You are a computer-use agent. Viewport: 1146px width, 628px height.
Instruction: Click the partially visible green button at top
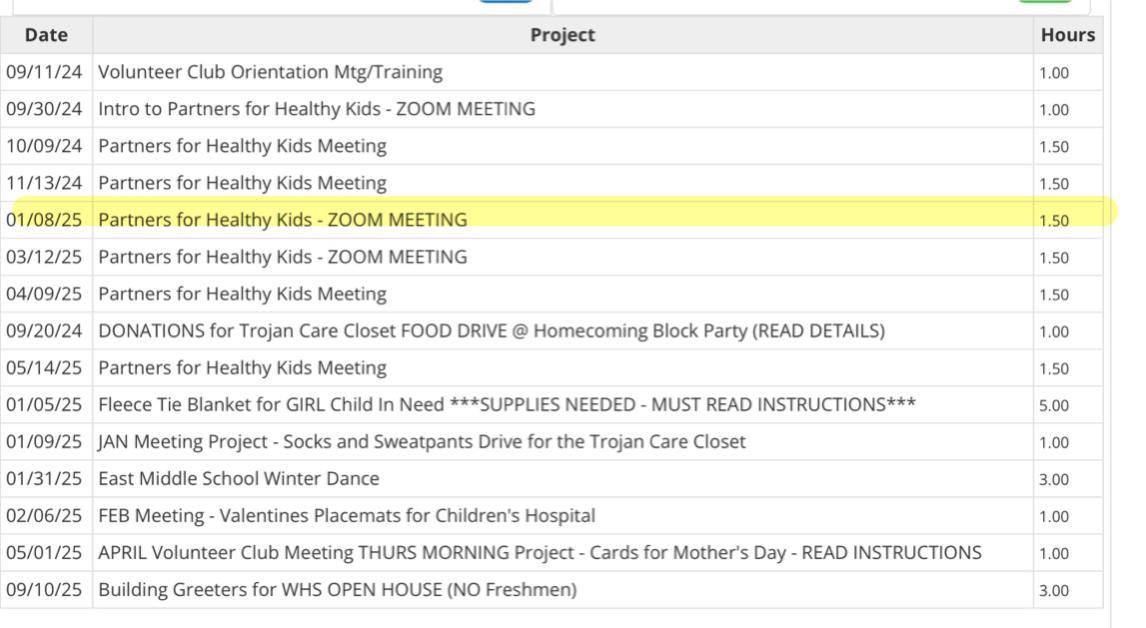point(1044,2)
